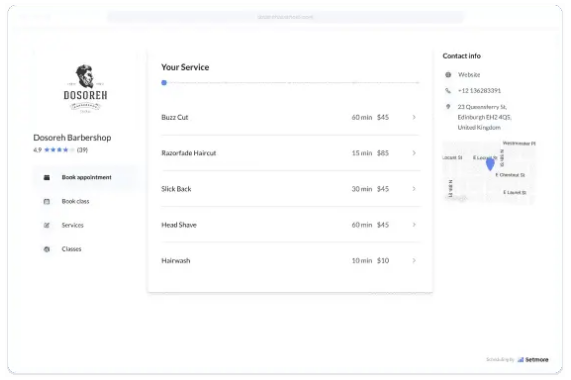Select the Buzz Cut service
Image resolution: width=571 pixels, height=380 pixels.
(290, 117)
